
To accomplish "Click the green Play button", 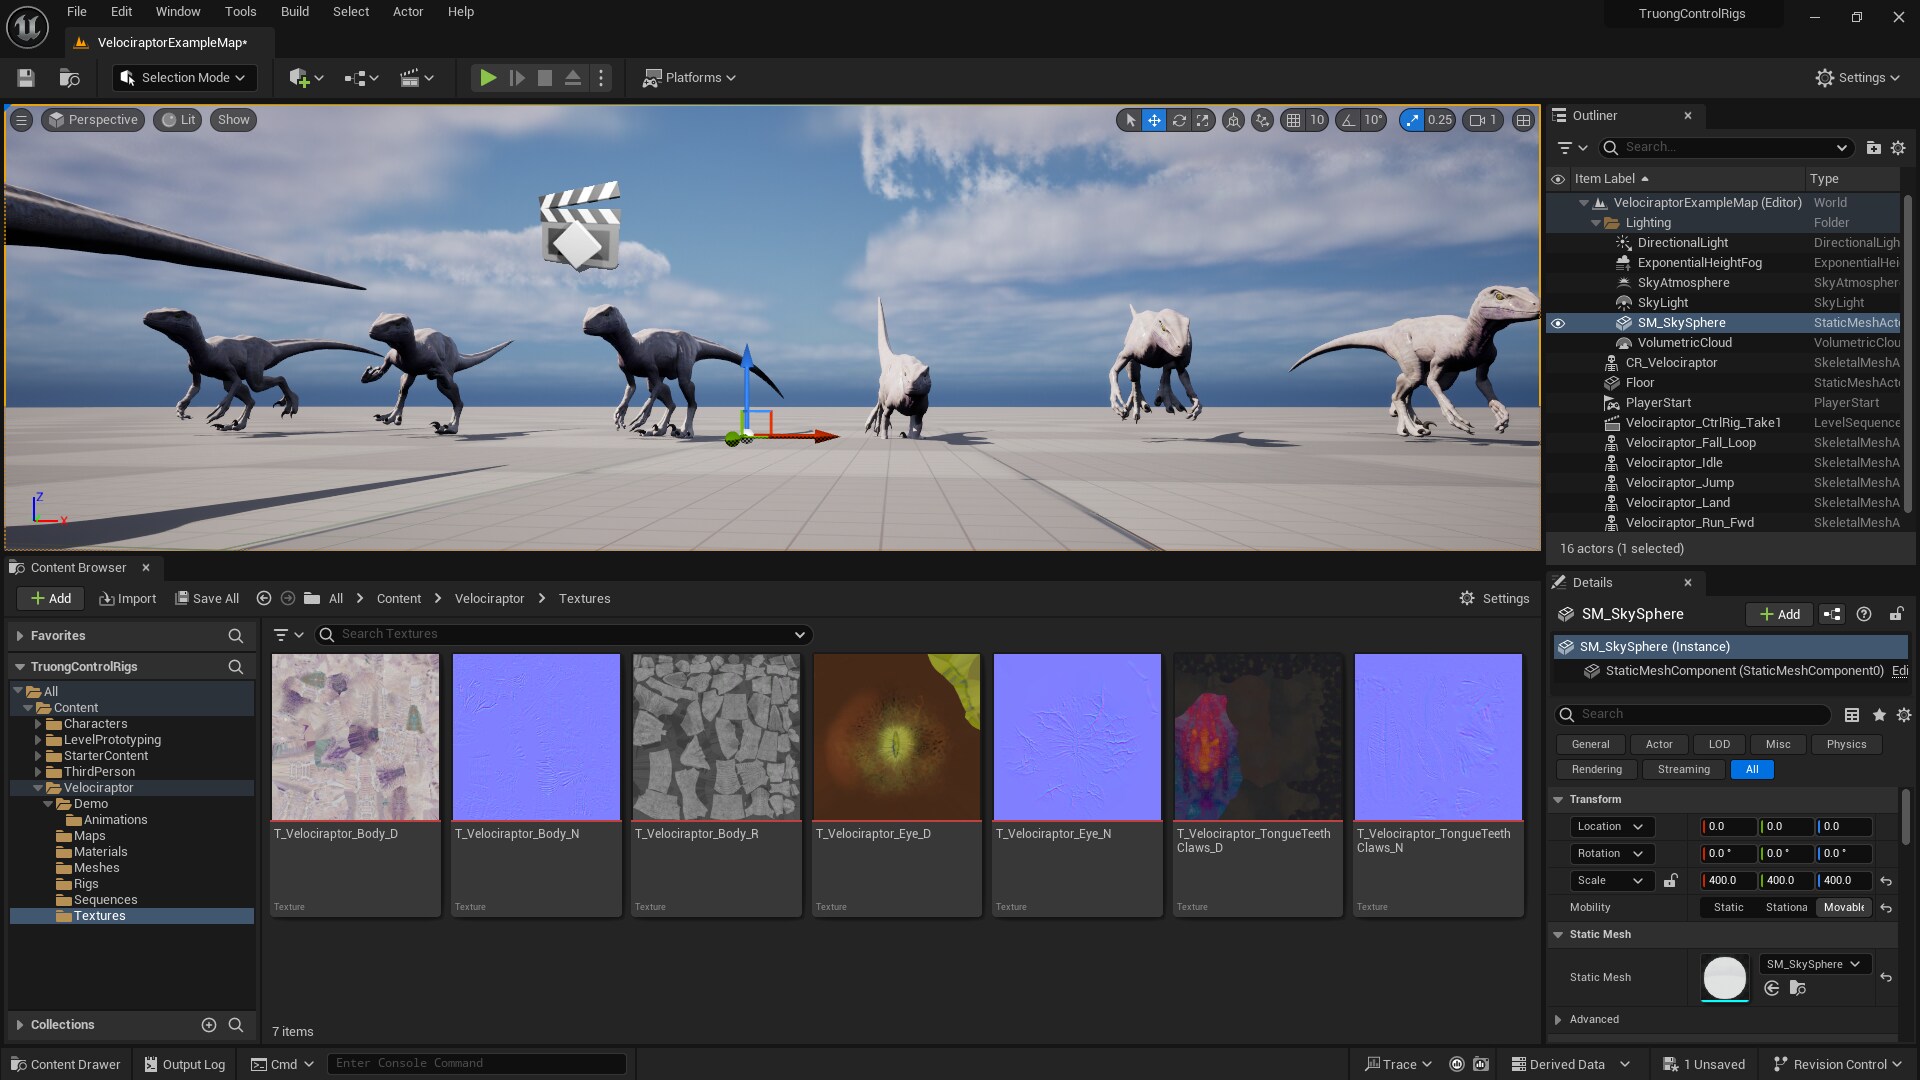I will point(487,78).
